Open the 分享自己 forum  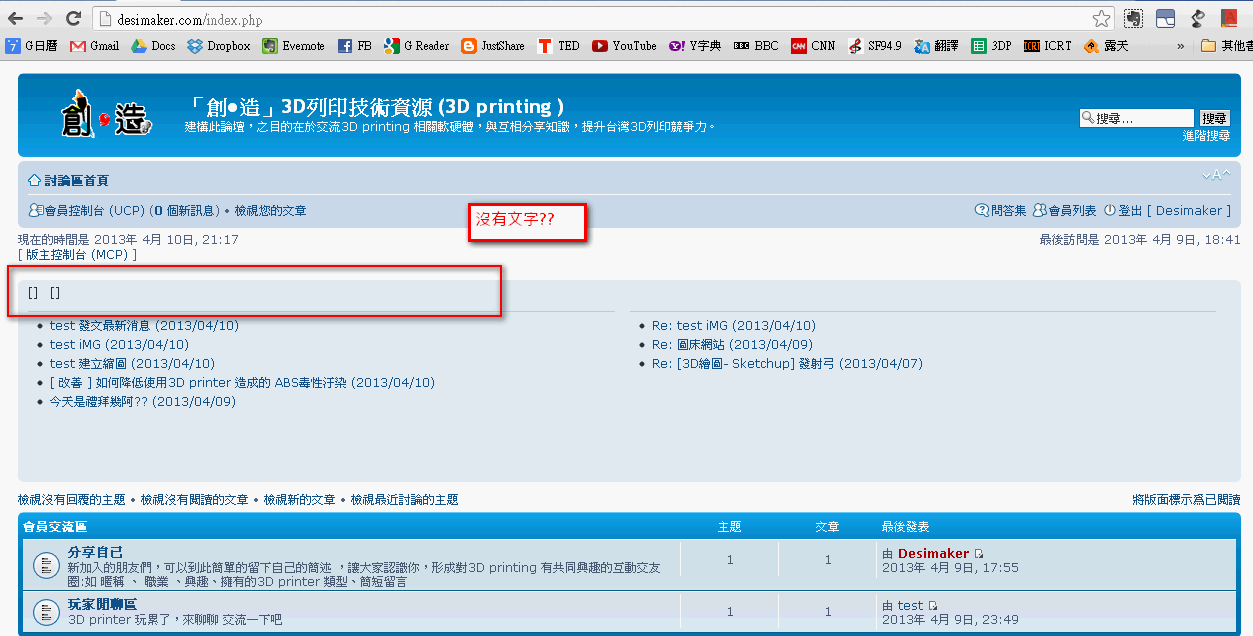click(x=96, y=552)
